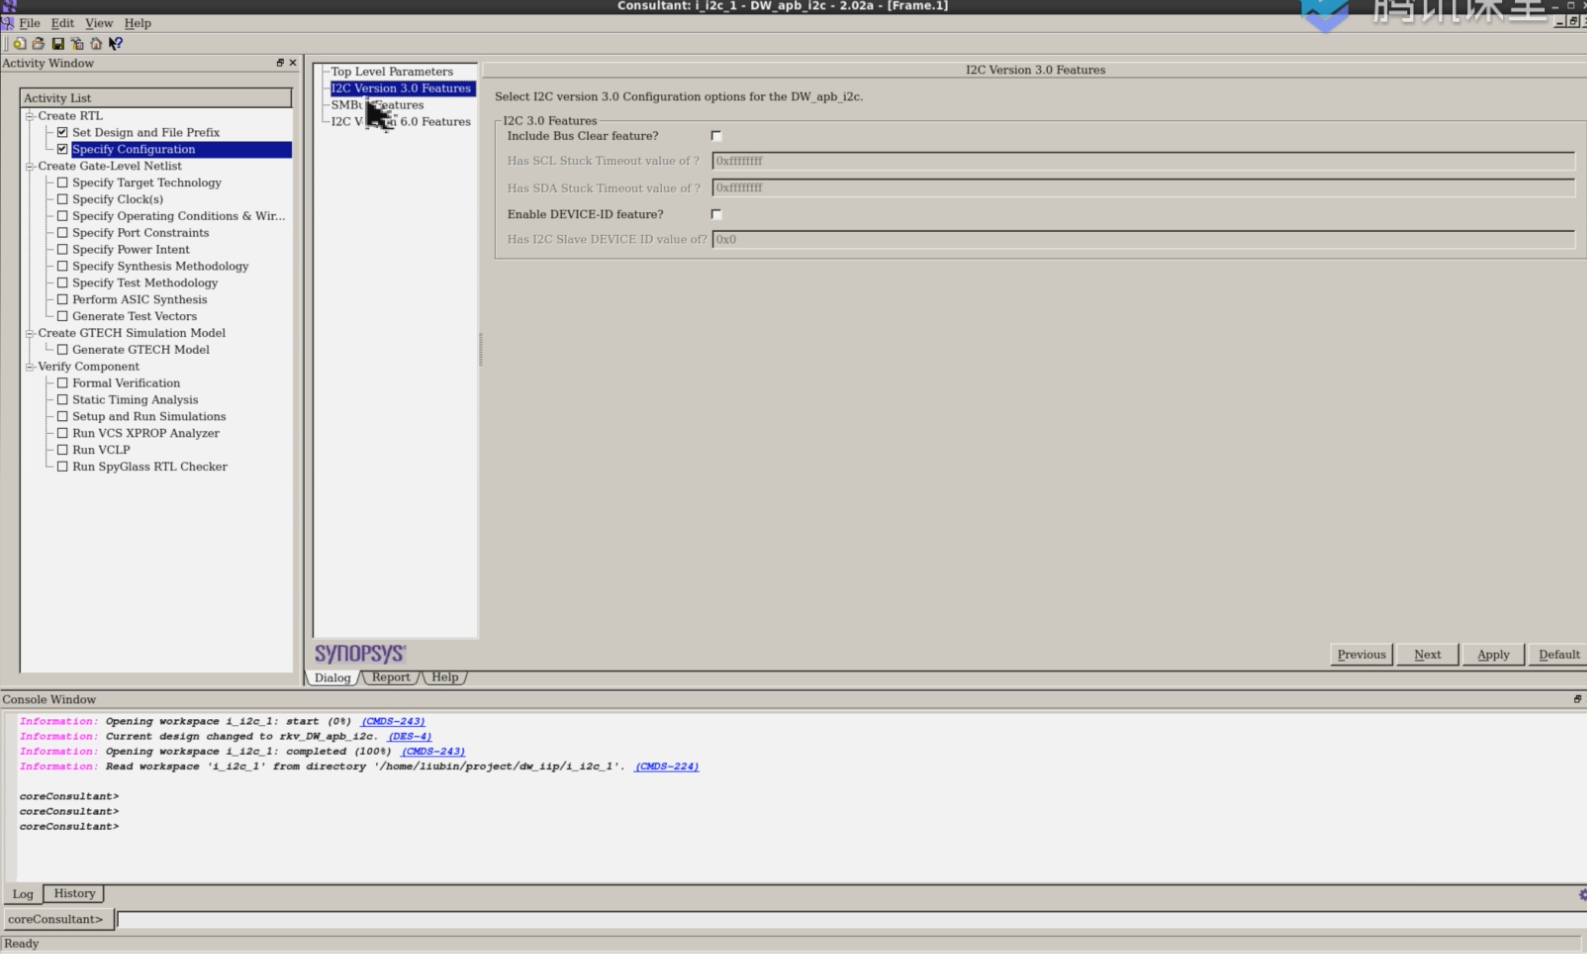Check Specify Port Constraints box

click(x=63, y=233)
